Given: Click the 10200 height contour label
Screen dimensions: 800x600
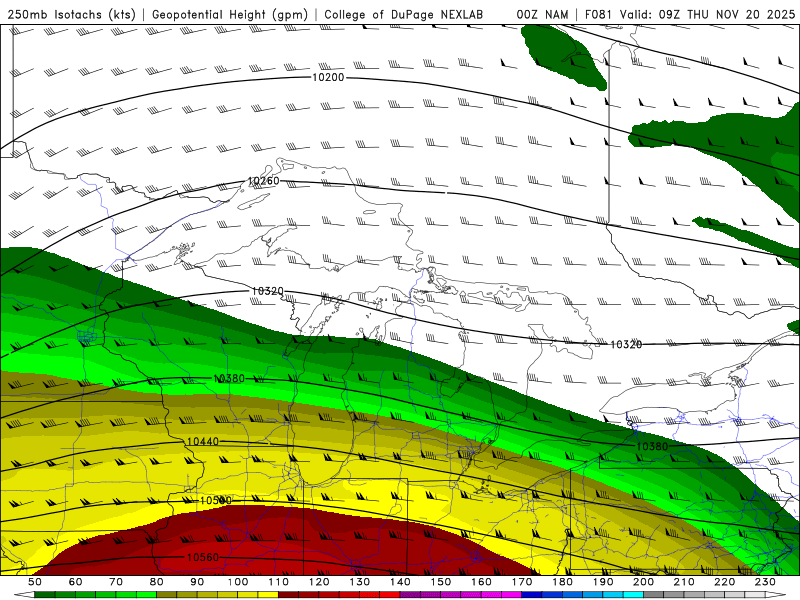Looking at the screenshot, I should [x=328, y=78].
